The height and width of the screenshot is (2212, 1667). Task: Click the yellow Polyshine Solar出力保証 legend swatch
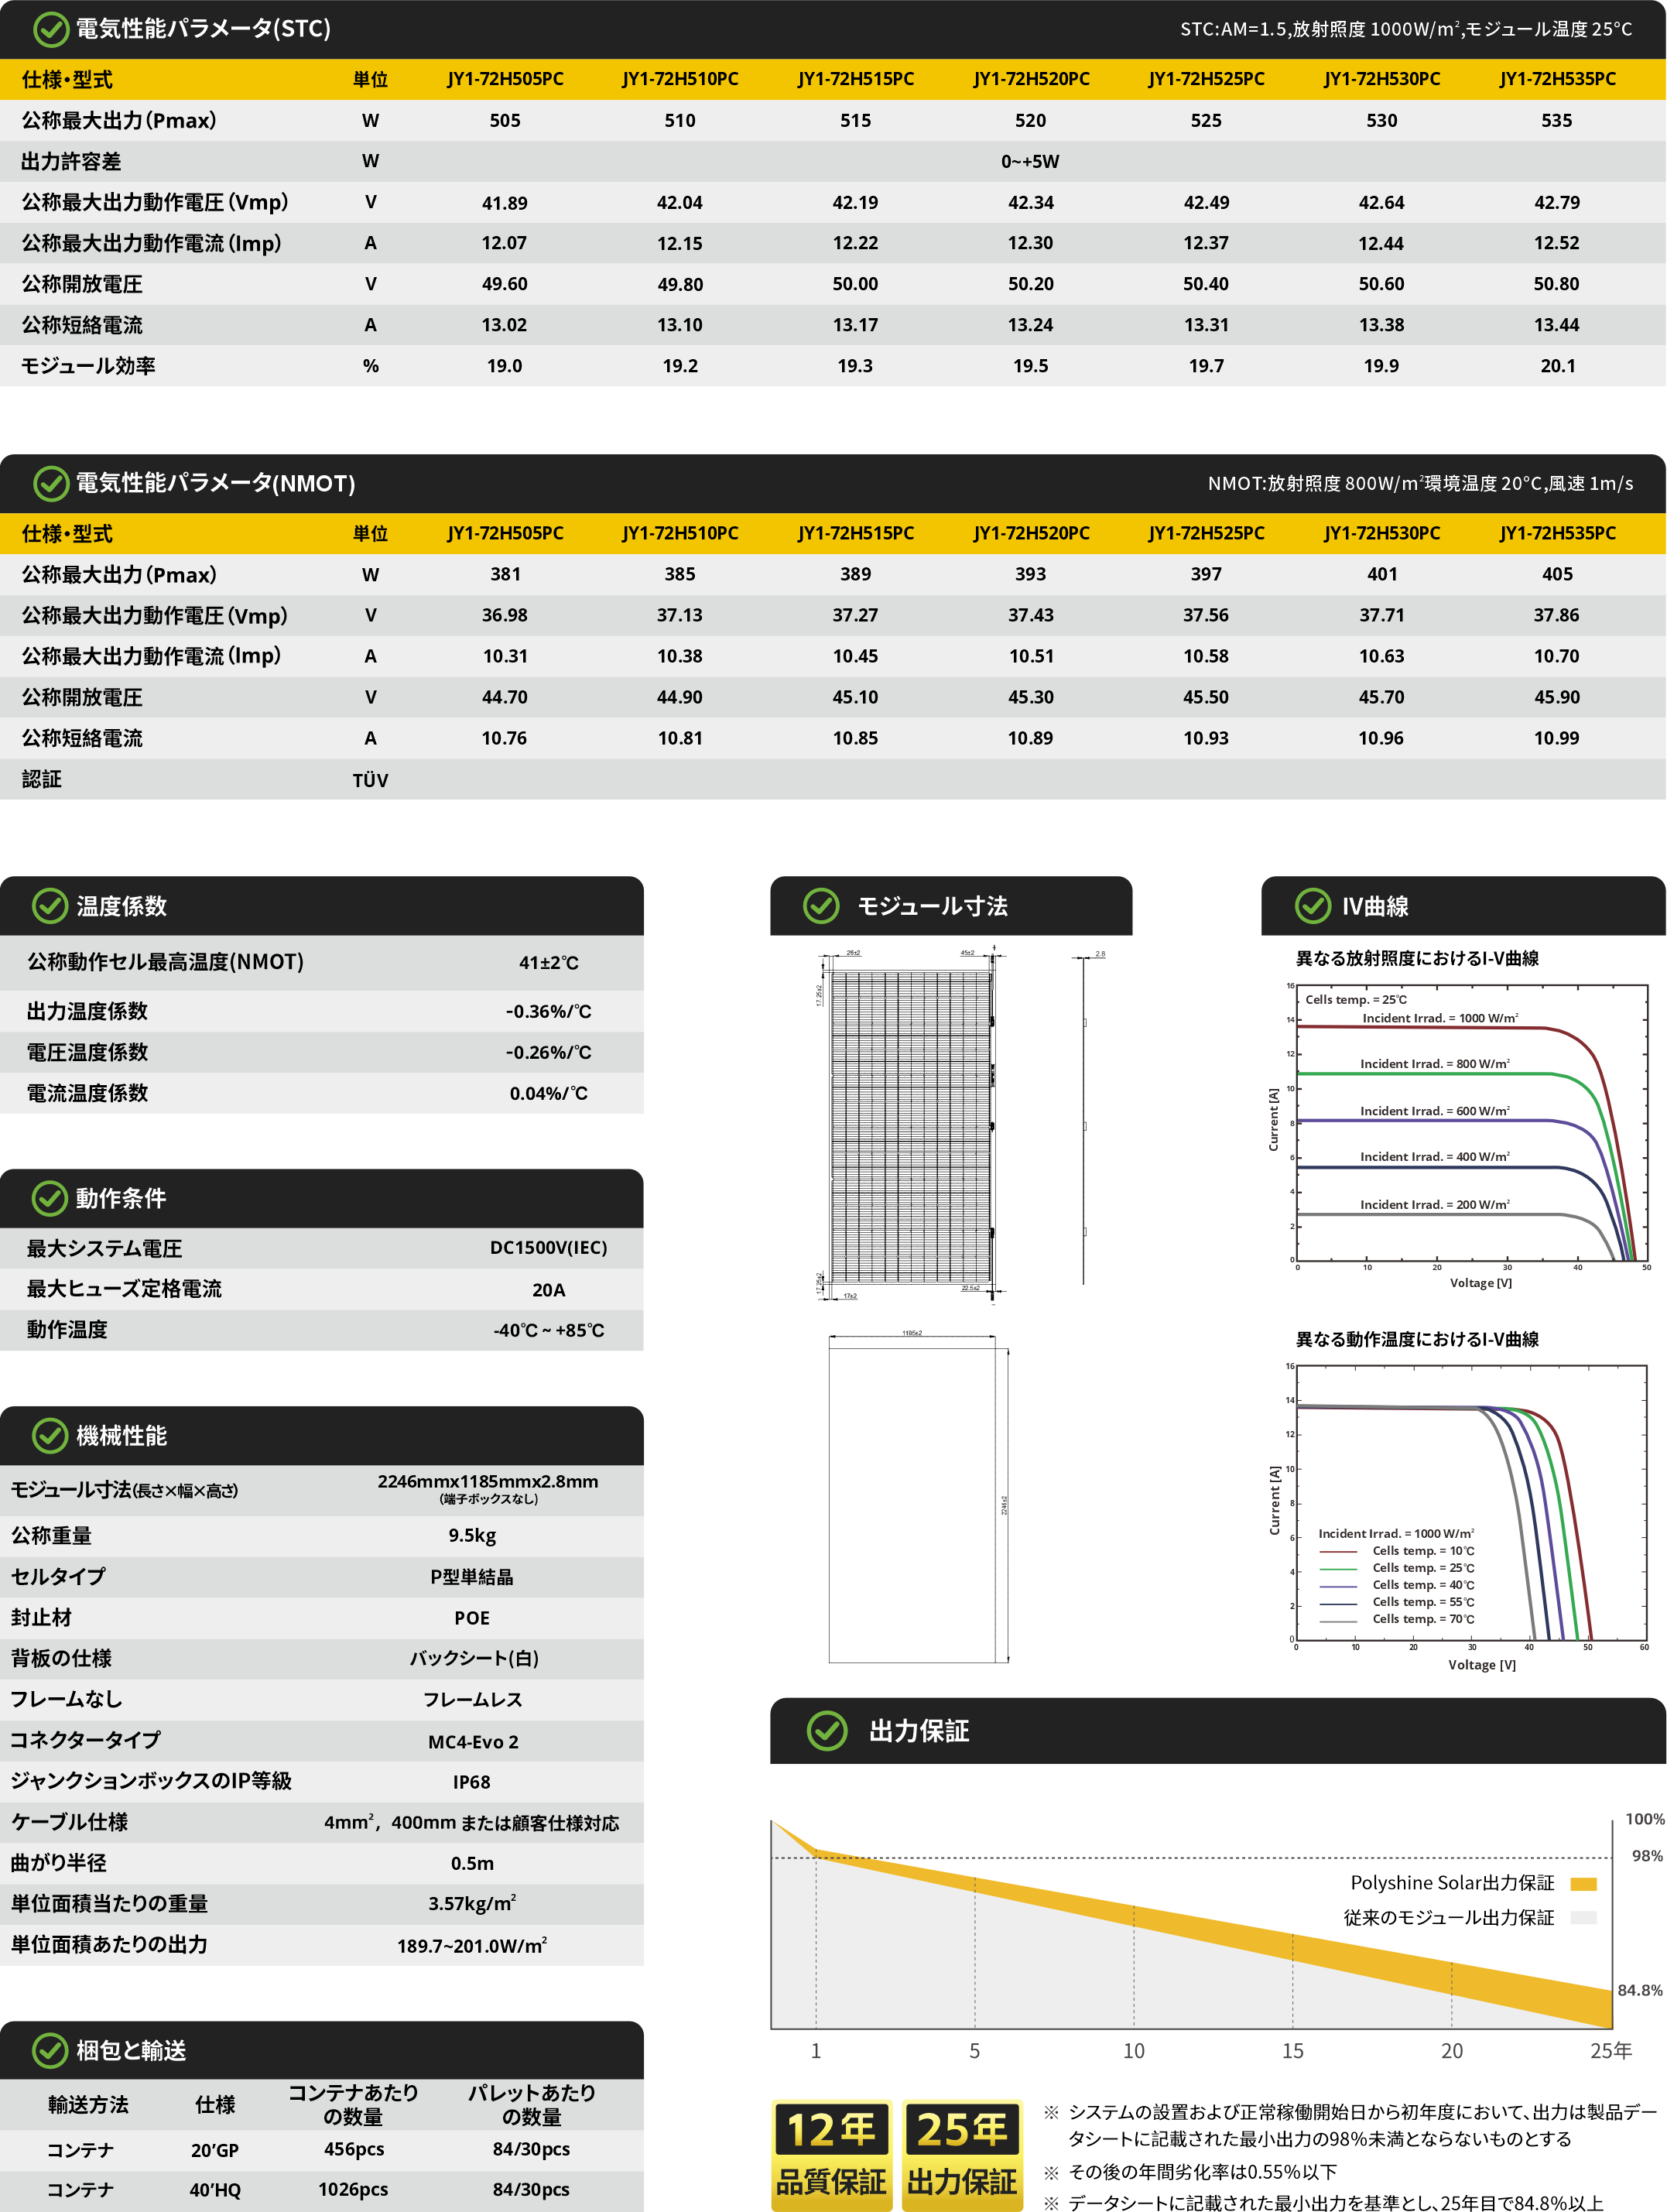1583,1884
